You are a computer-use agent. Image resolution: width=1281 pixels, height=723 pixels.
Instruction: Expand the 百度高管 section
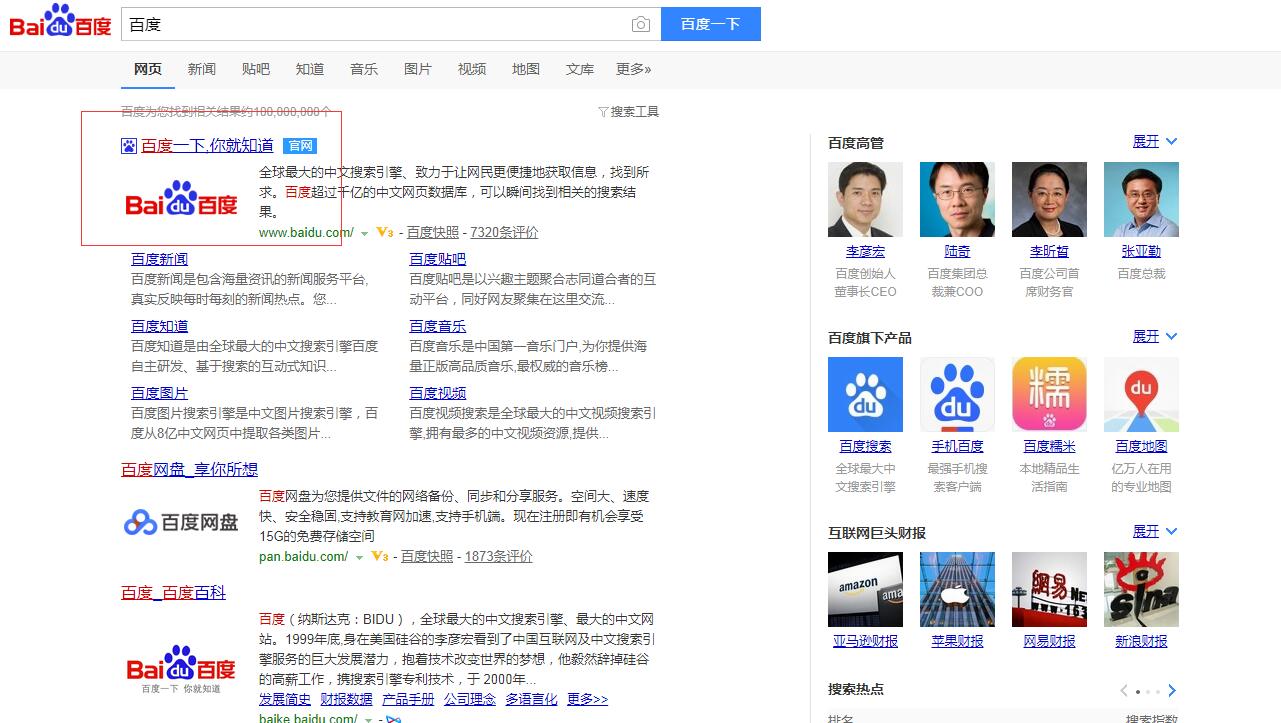(x=1154, y=142)
